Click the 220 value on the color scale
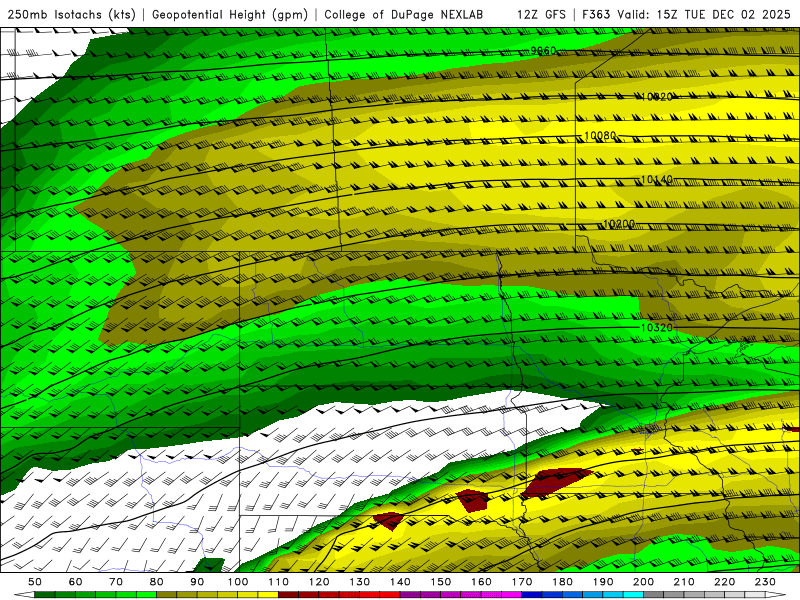The width and height of the screenshot is (800, 600). pos(724,582)
